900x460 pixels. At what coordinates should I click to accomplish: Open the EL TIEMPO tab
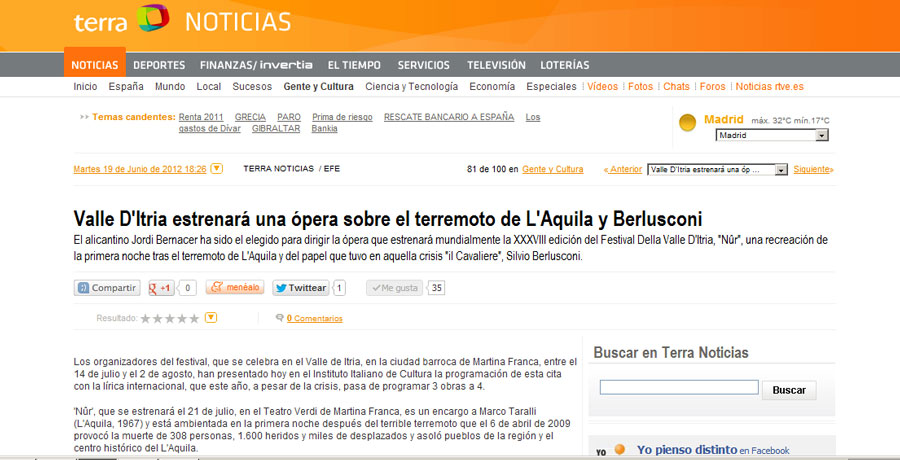[354, 65]
